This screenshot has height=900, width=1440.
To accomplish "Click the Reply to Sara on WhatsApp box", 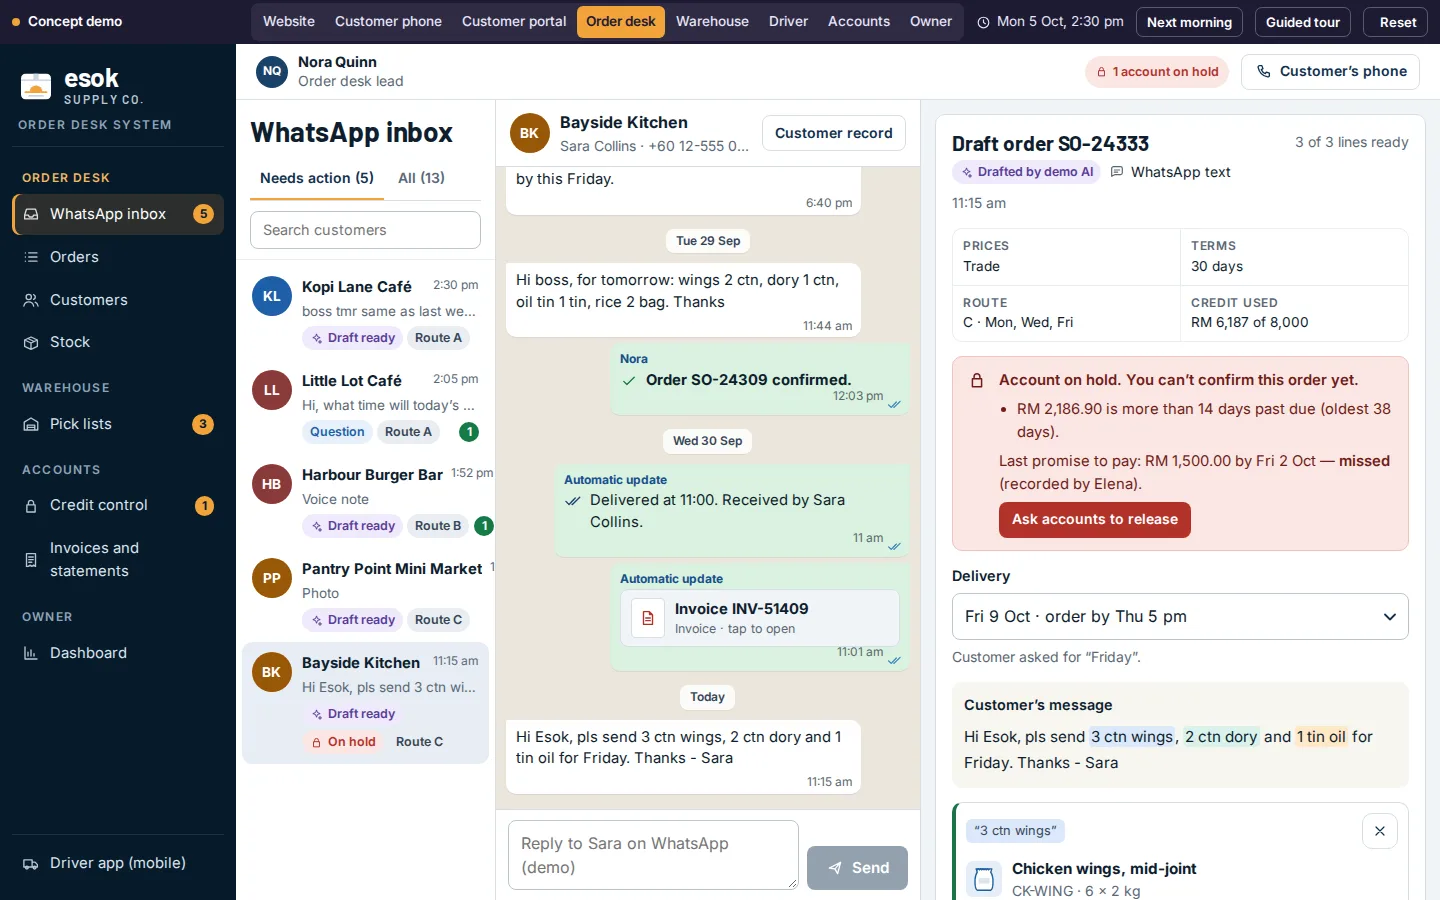I will pyautogui.click(x=653, y=855).
